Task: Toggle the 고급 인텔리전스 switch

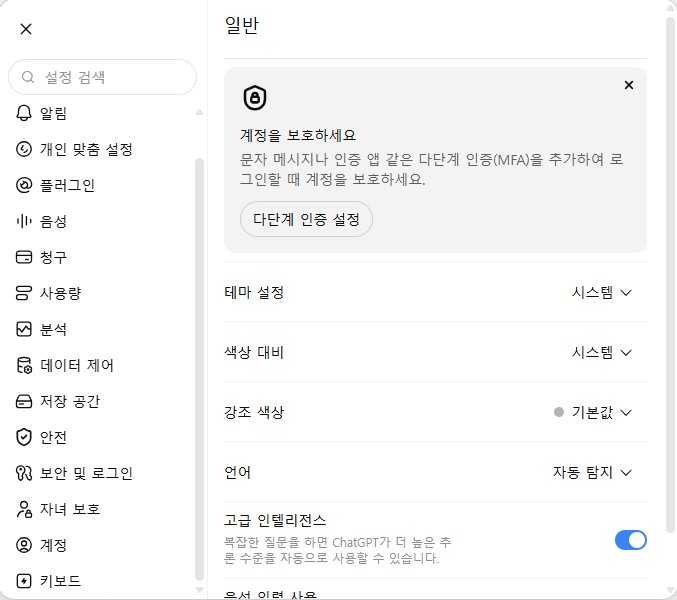Action: click(630, 540)
